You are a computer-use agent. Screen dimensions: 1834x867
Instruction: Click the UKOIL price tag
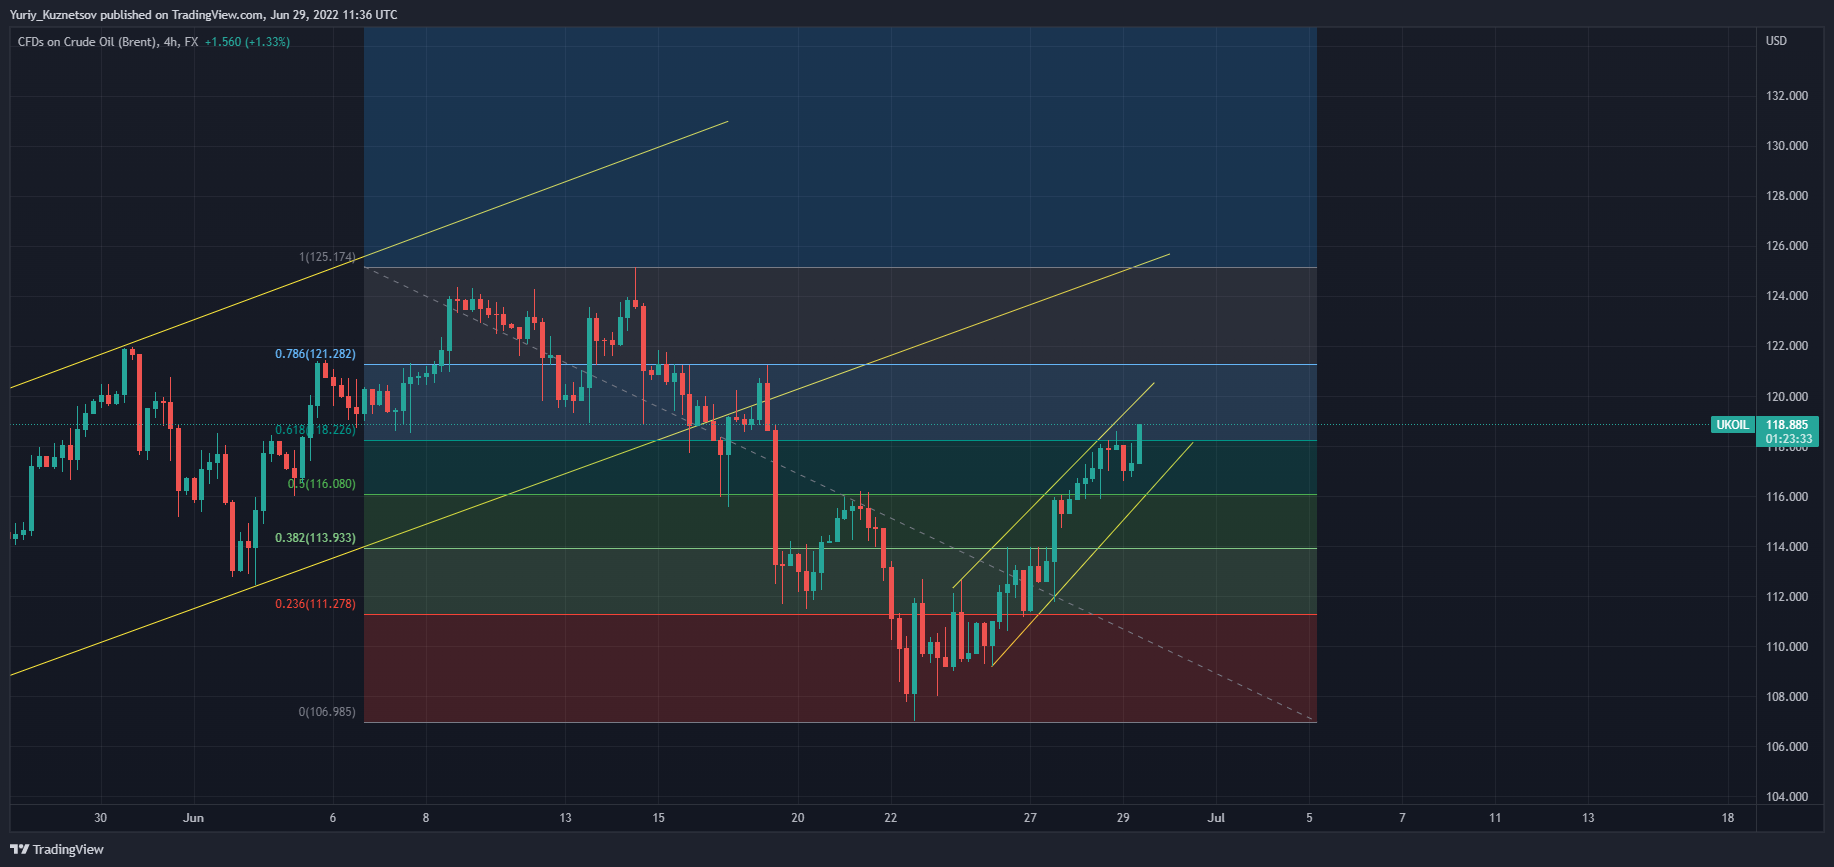click(x=1733, y=425)
